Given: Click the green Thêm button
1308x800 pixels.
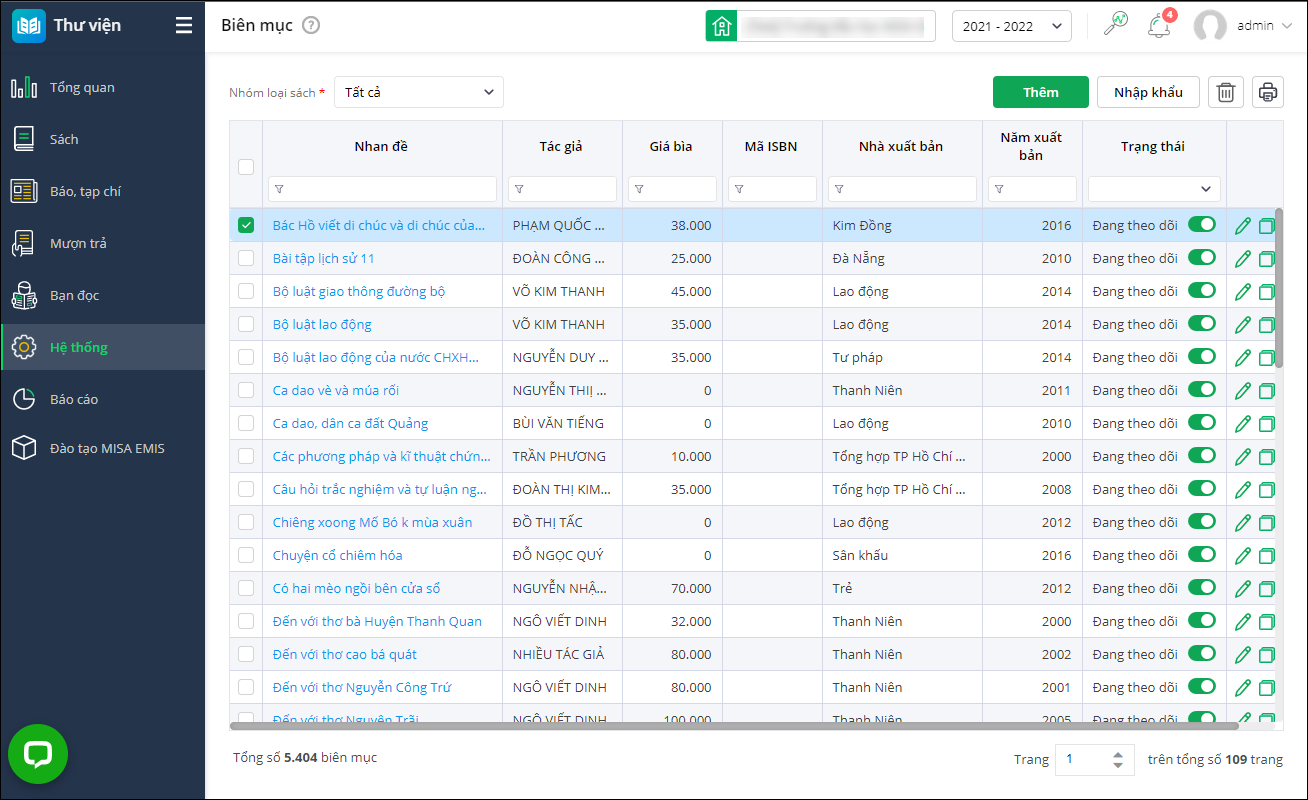Looking at the screenshot, I should pyautogui.click(x=1040, y=92).
